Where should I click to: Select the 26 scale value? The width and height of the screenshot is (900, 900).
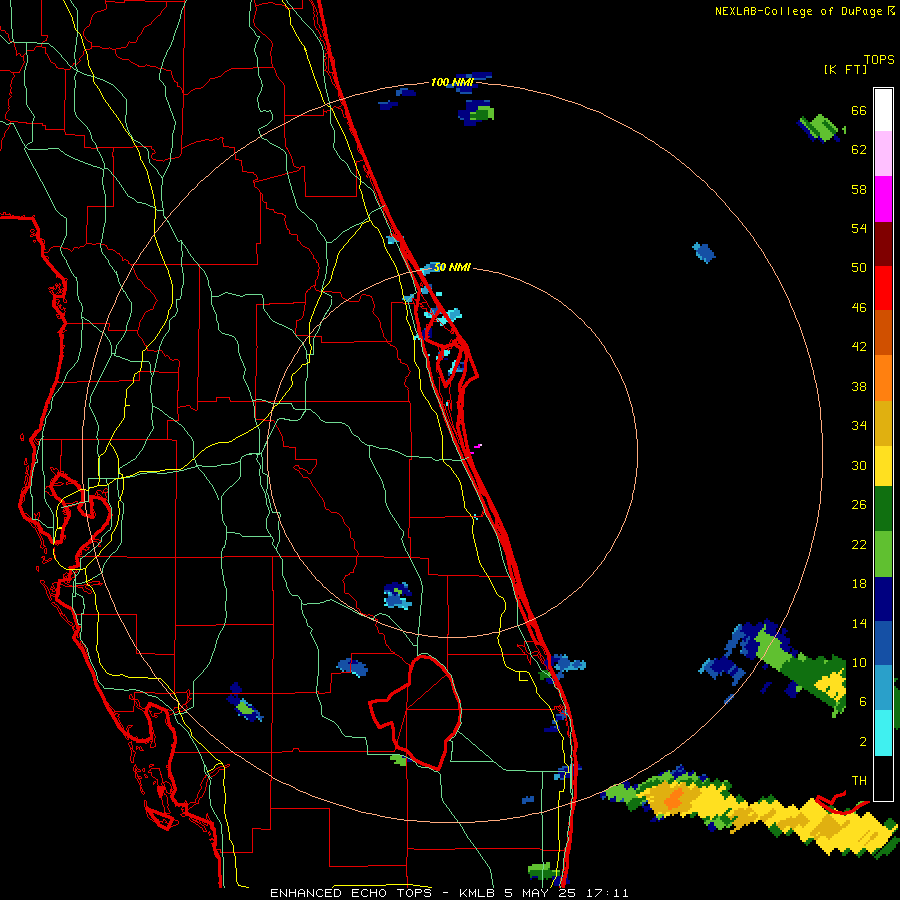859,505
